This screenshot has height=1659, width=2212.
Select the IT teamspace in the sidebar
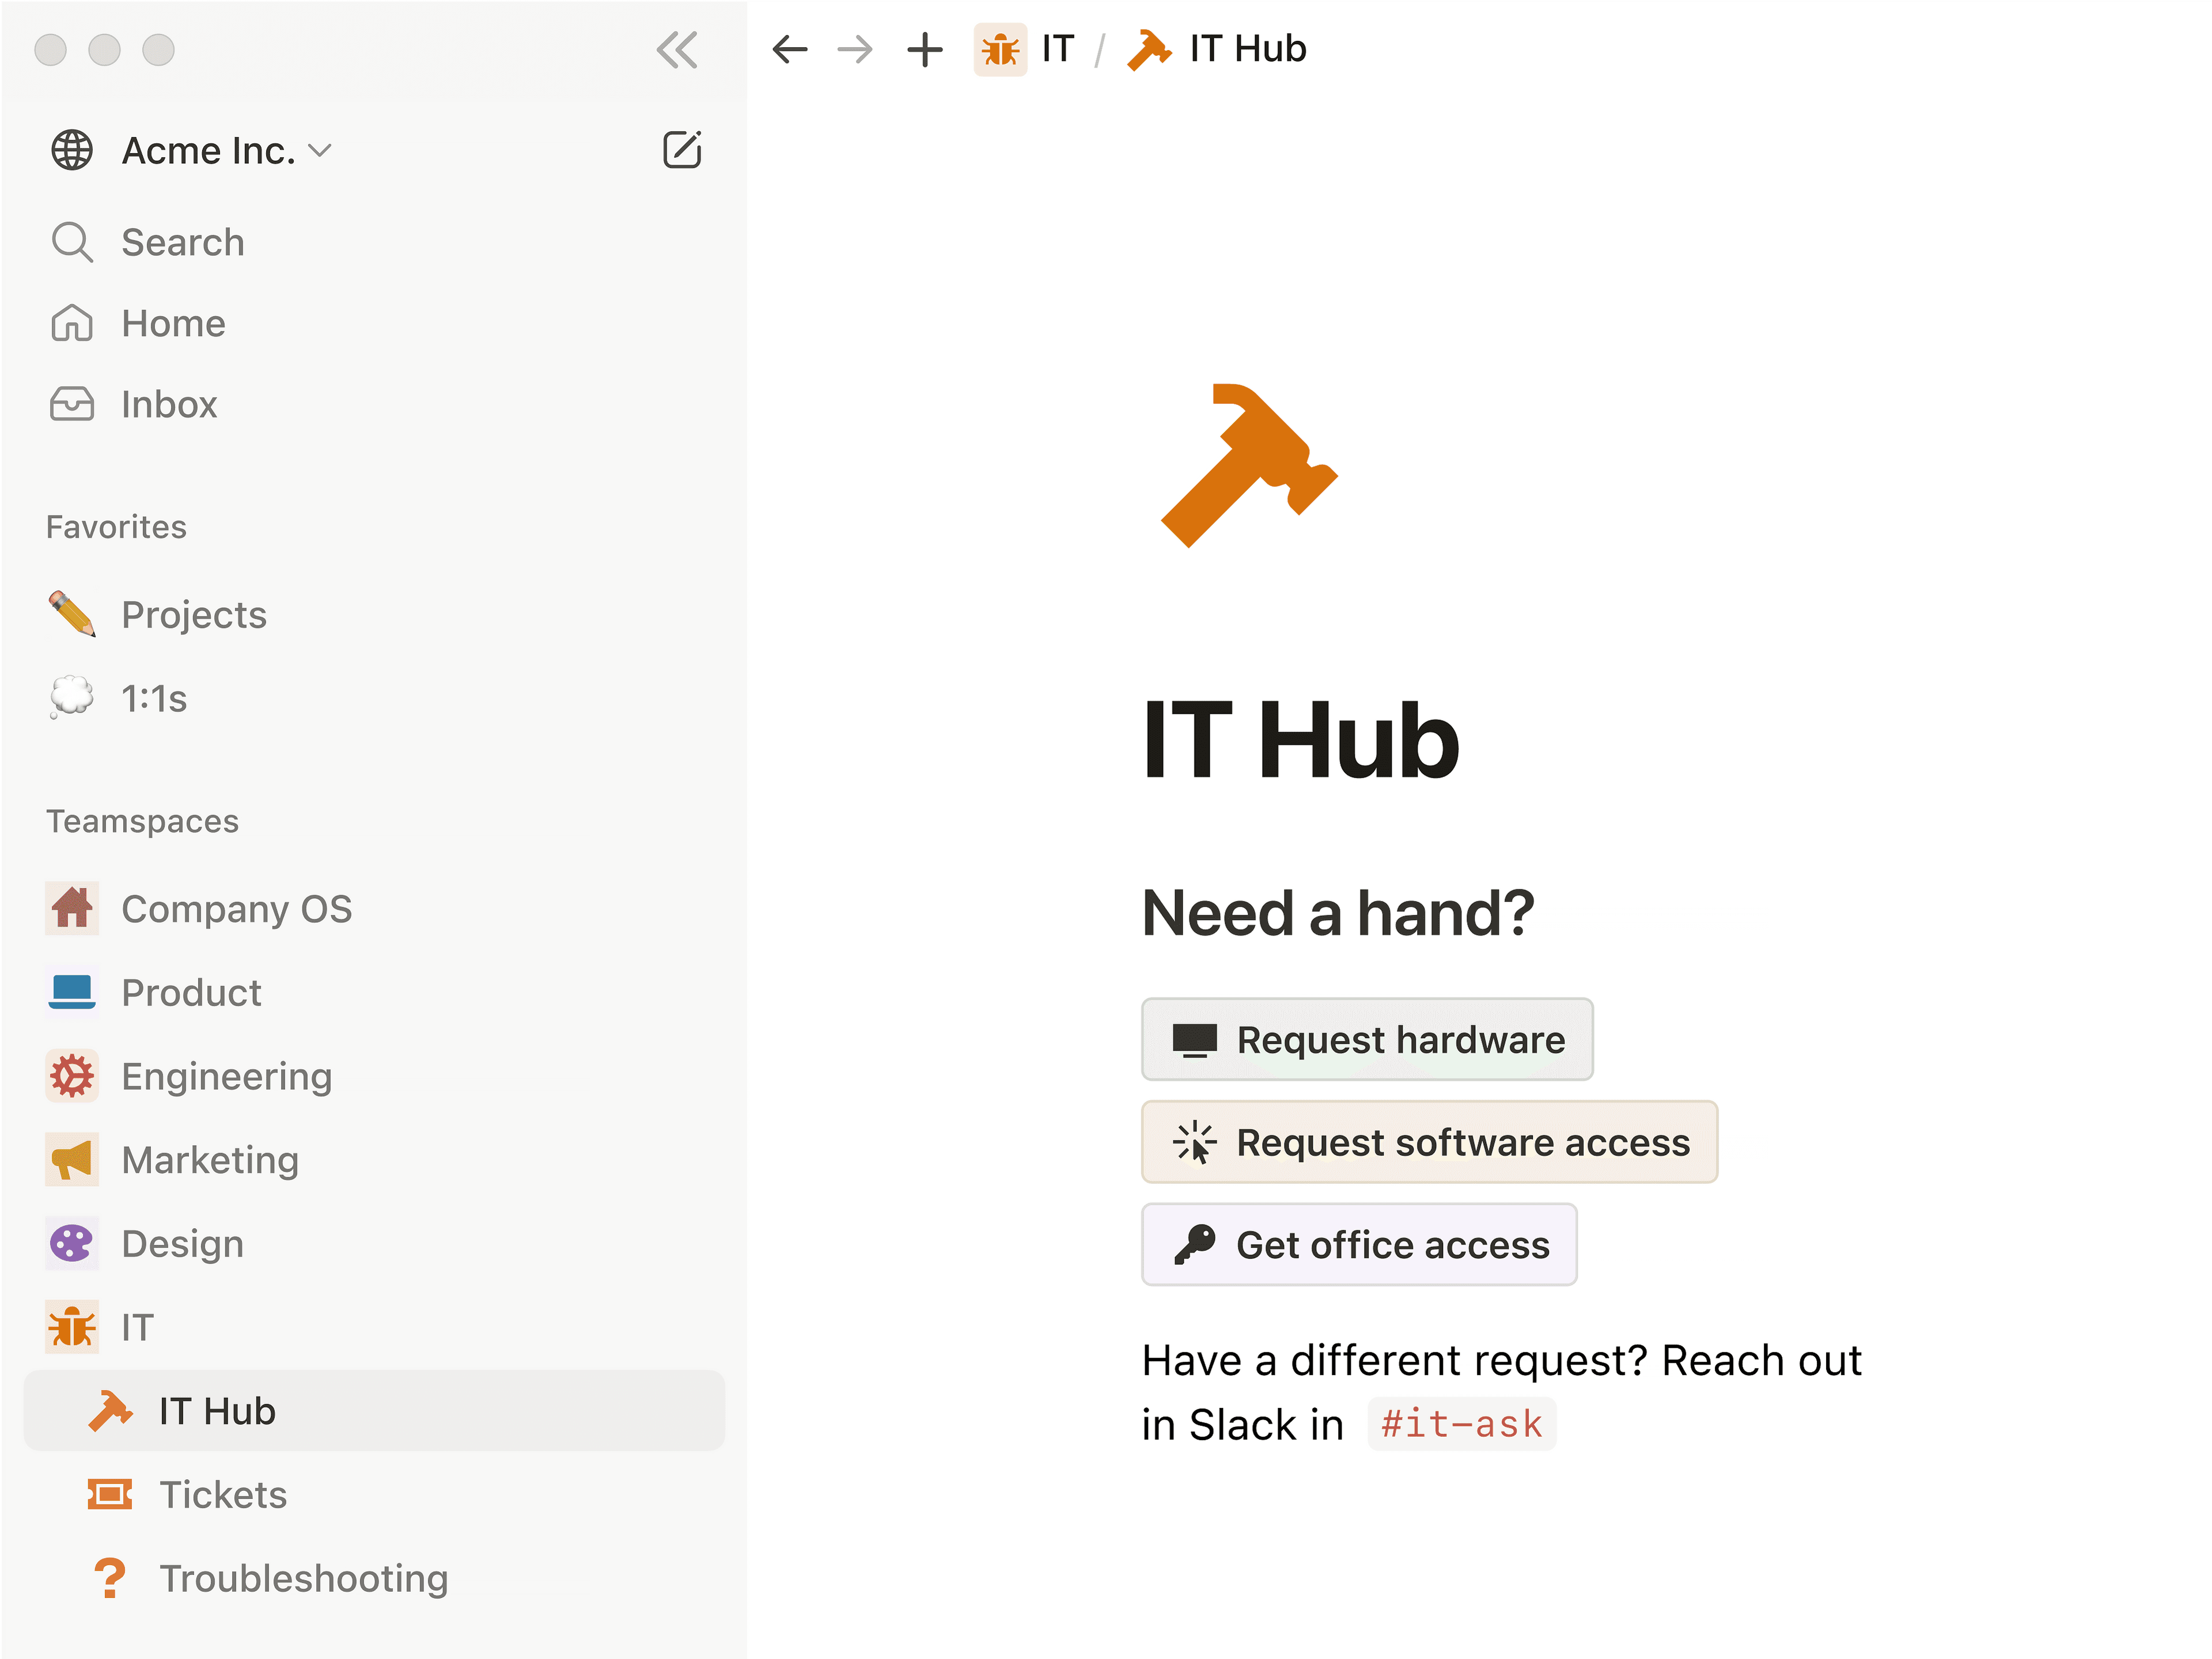[137, 1327]
